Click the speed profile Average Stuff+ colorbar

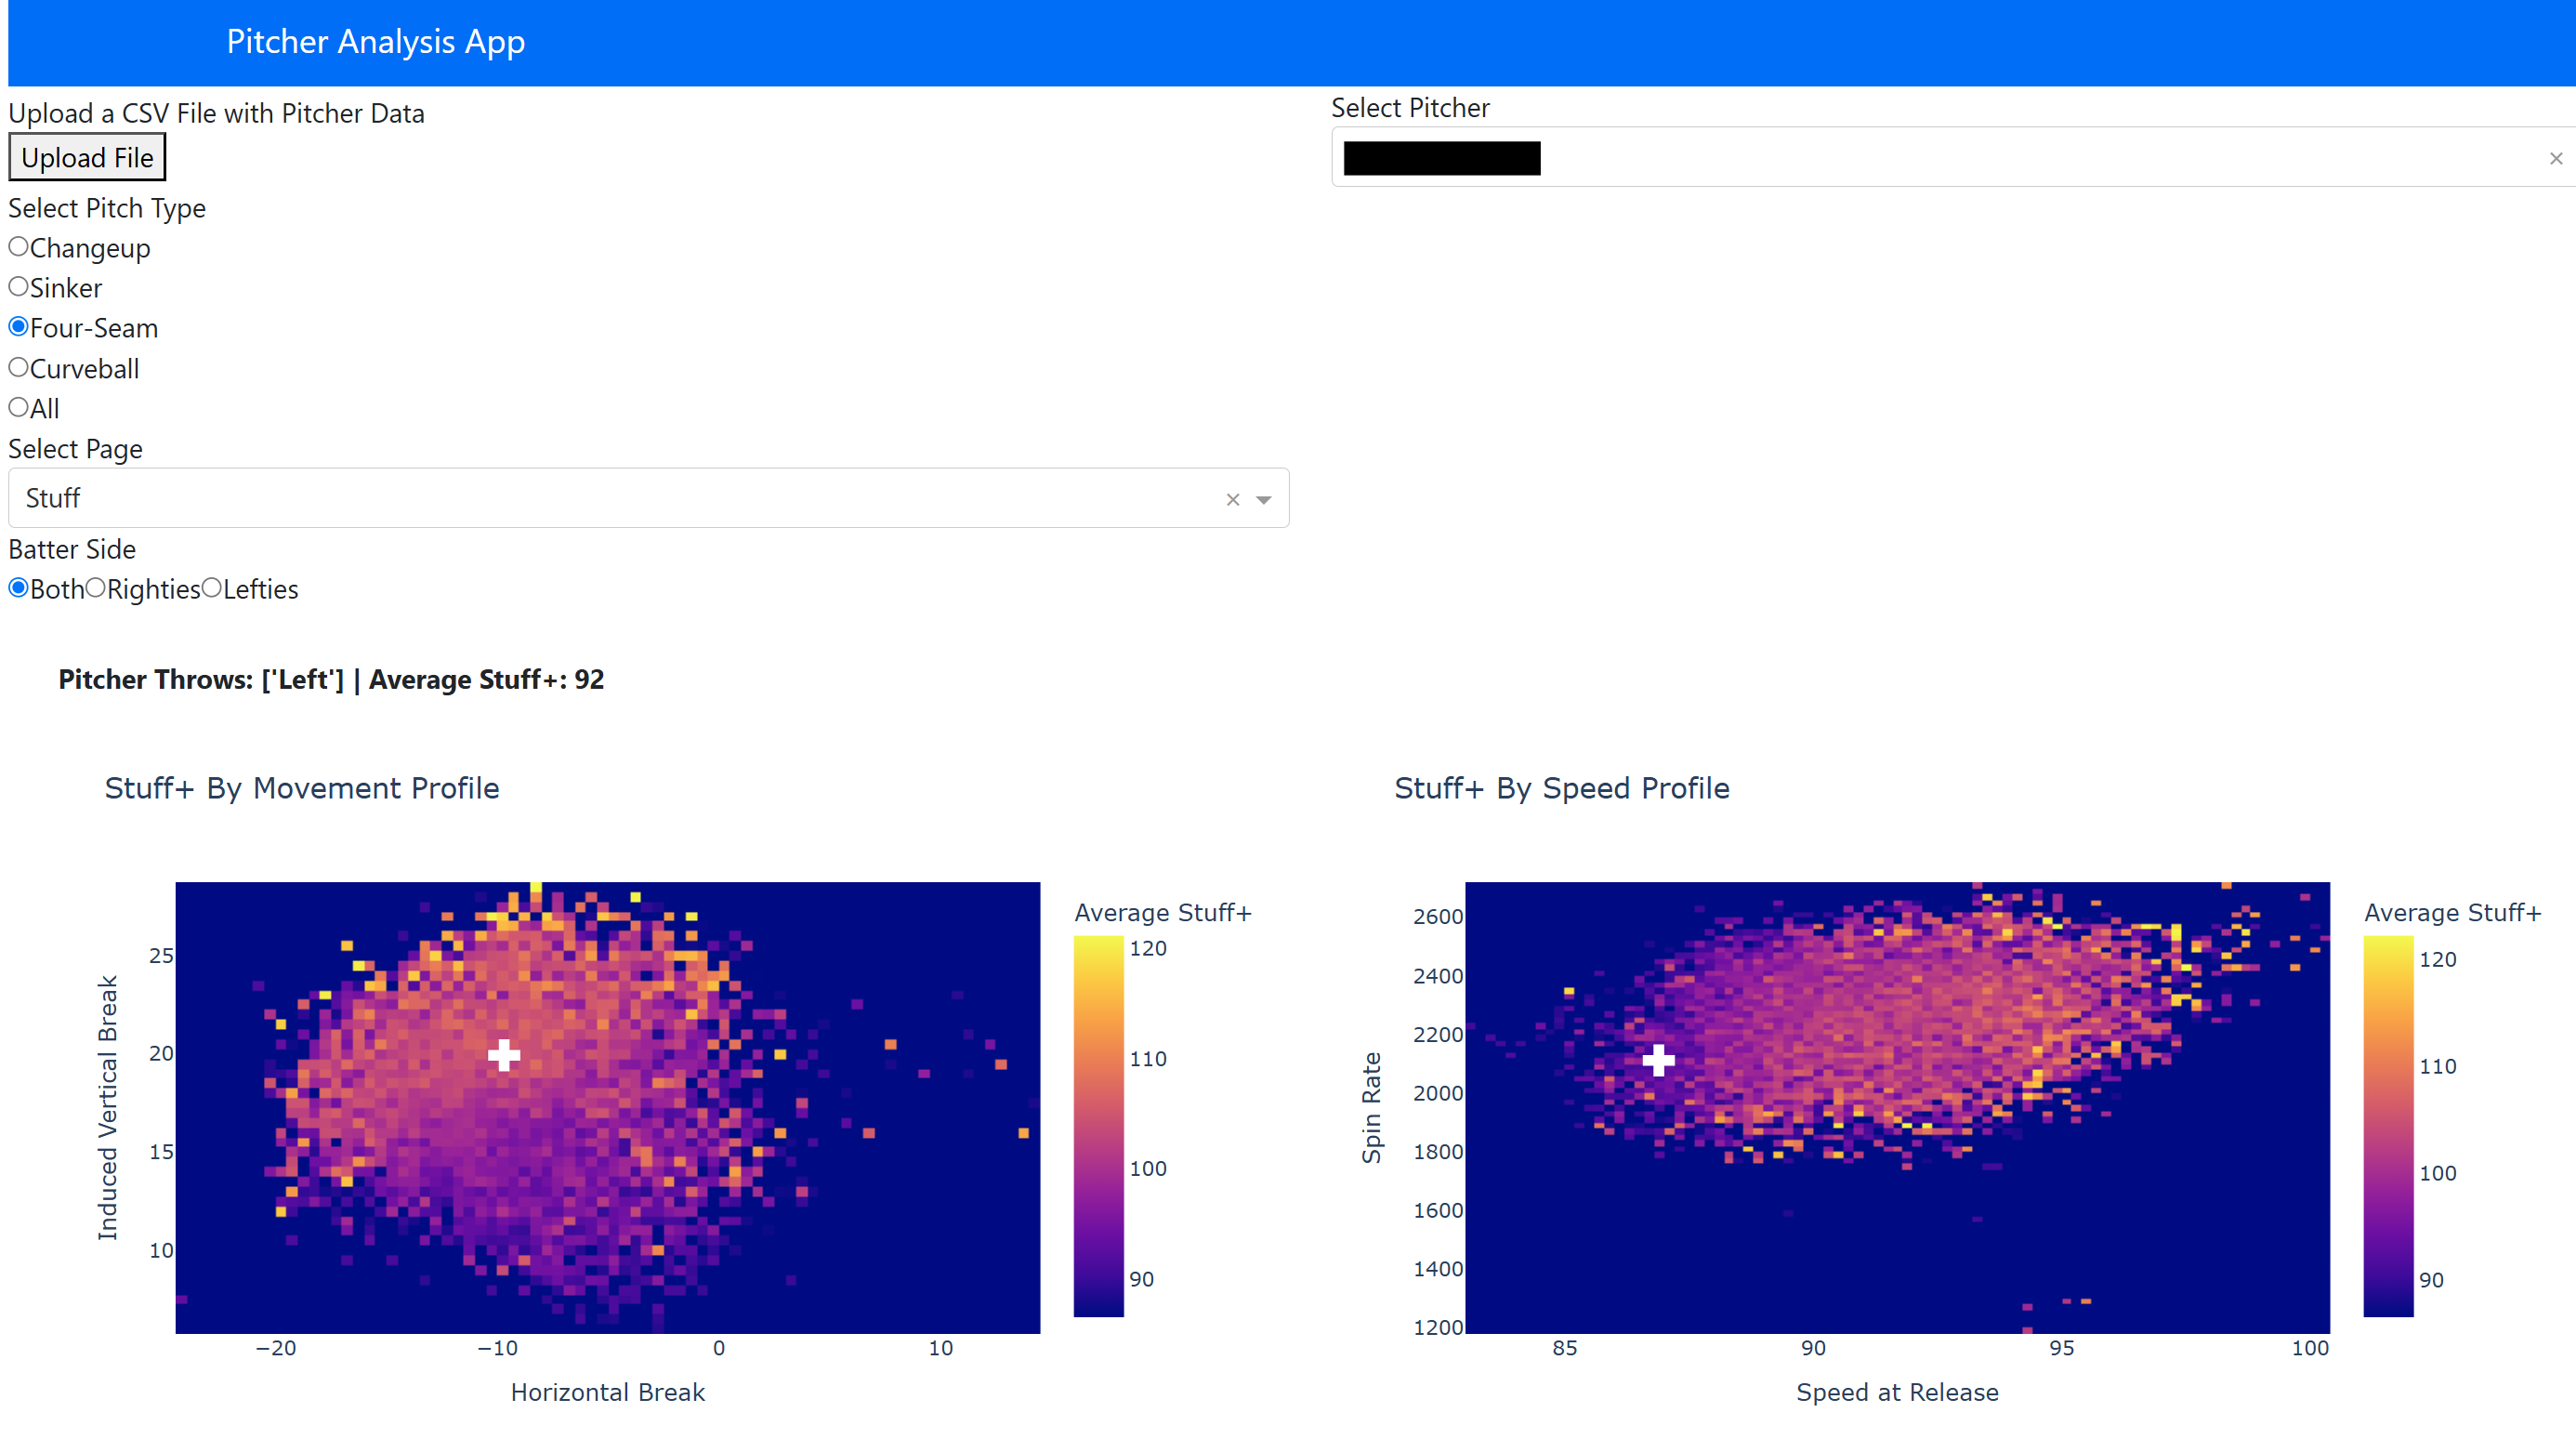point(2388,1127)
